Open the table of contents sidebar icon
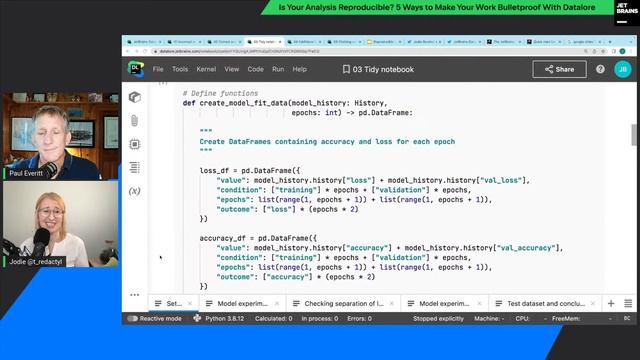The width and height of the screenshot is (640, 360). 135,167
